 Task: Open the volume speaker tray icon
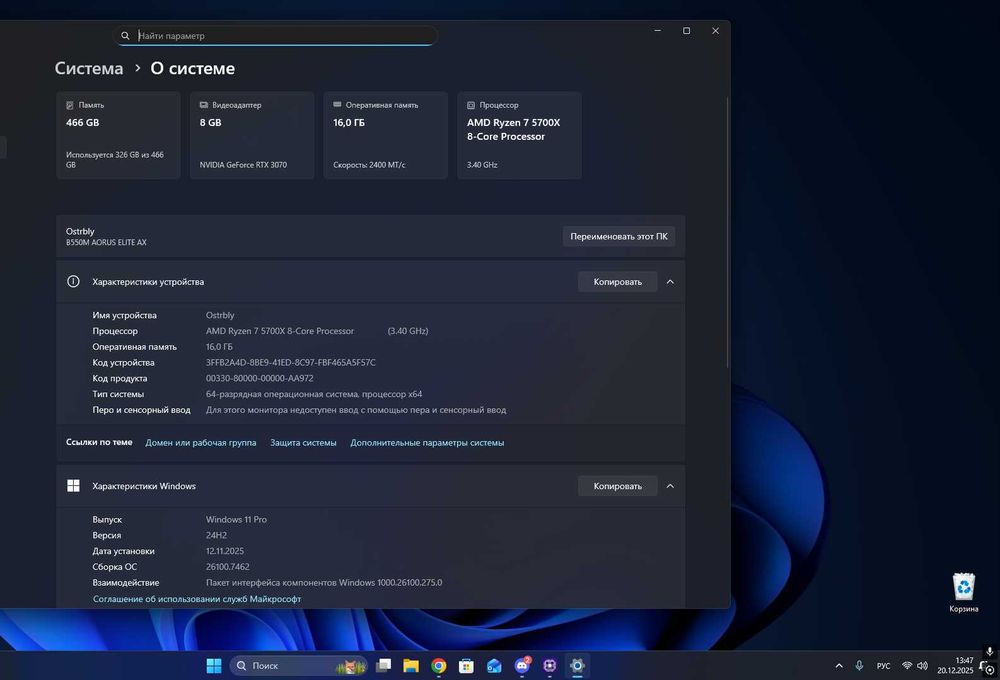[x=922, y=666]
